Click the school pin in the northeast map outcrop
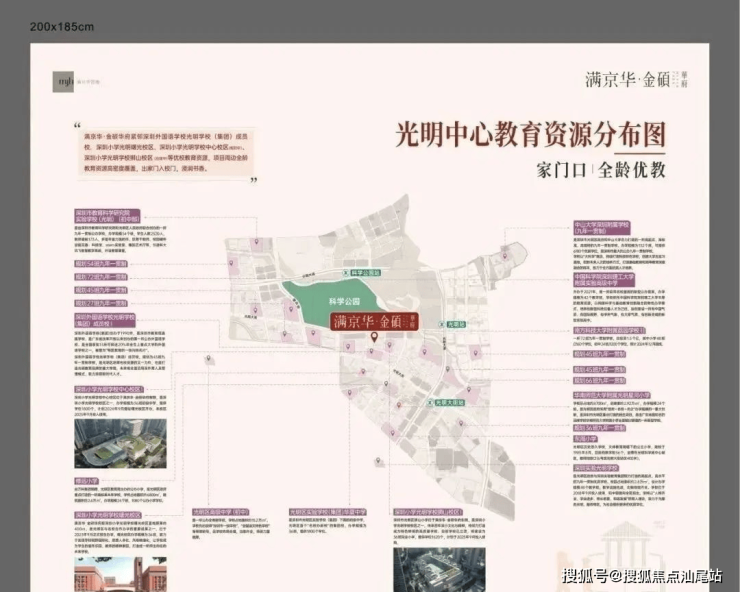The height and width of the screenshot is (592, 740). (x=504, y=256)
